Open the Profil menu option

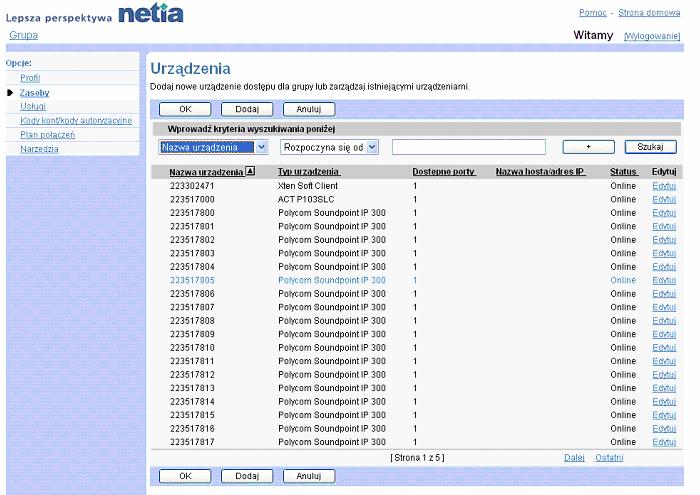coord(30,78)
